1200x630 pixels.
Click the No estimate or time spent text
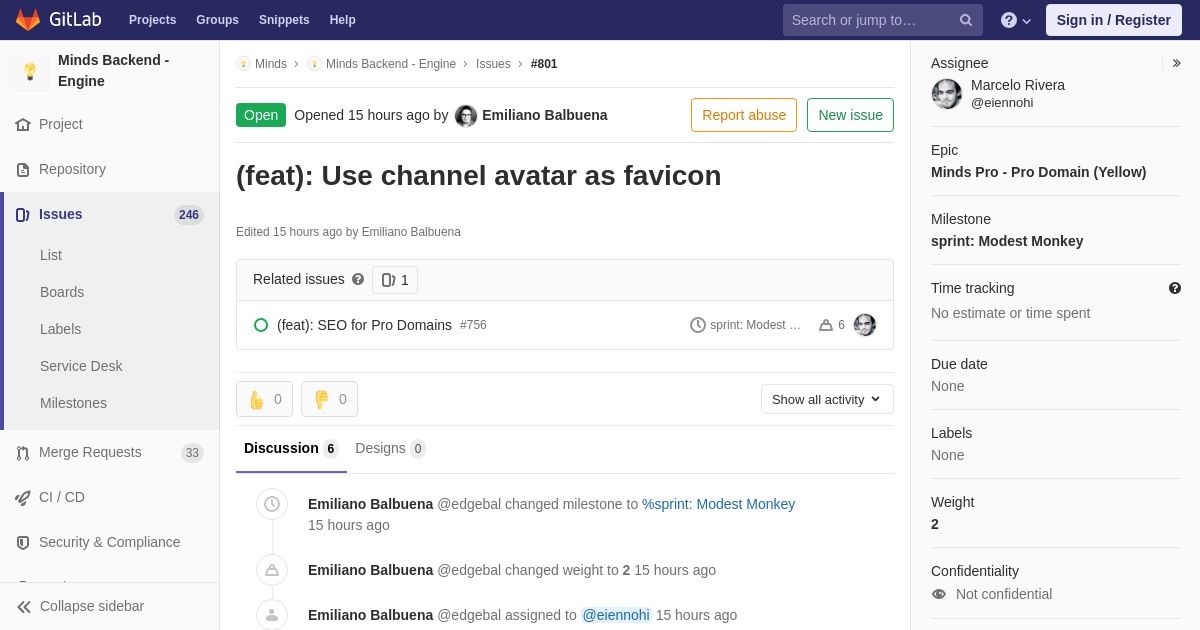tap(1010, 313)
